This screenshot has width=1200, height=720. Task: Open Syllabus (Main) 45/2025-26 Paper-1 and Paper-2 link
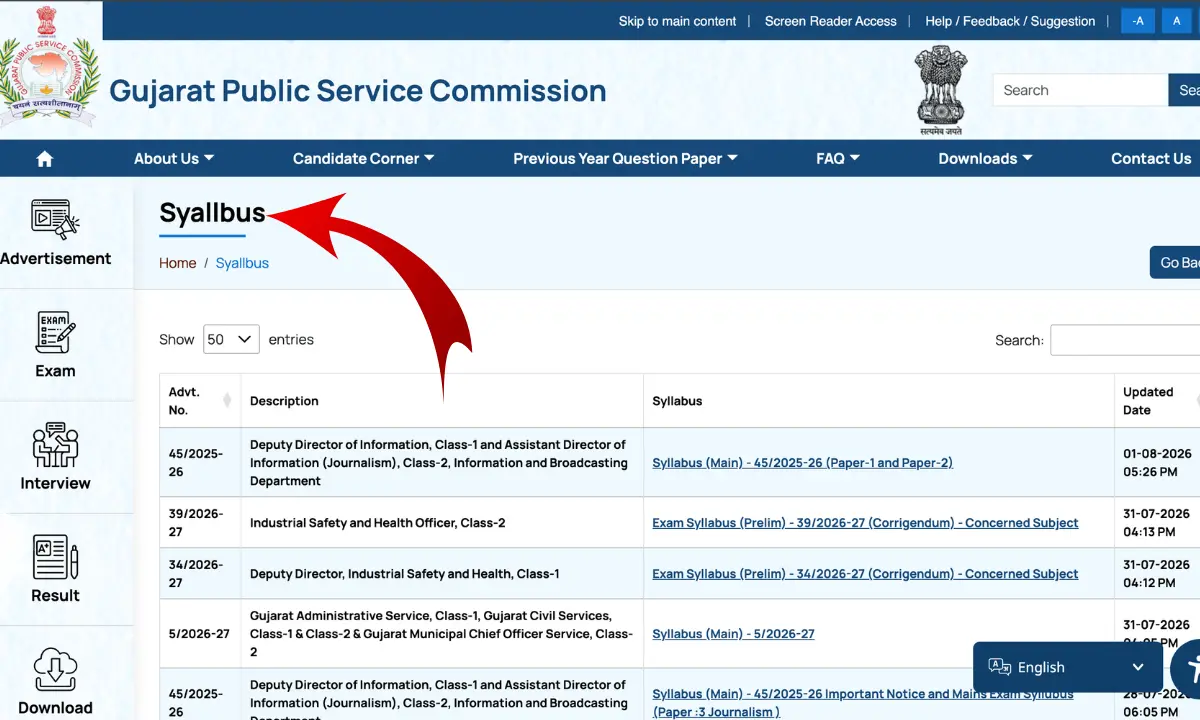pos(802,463)
